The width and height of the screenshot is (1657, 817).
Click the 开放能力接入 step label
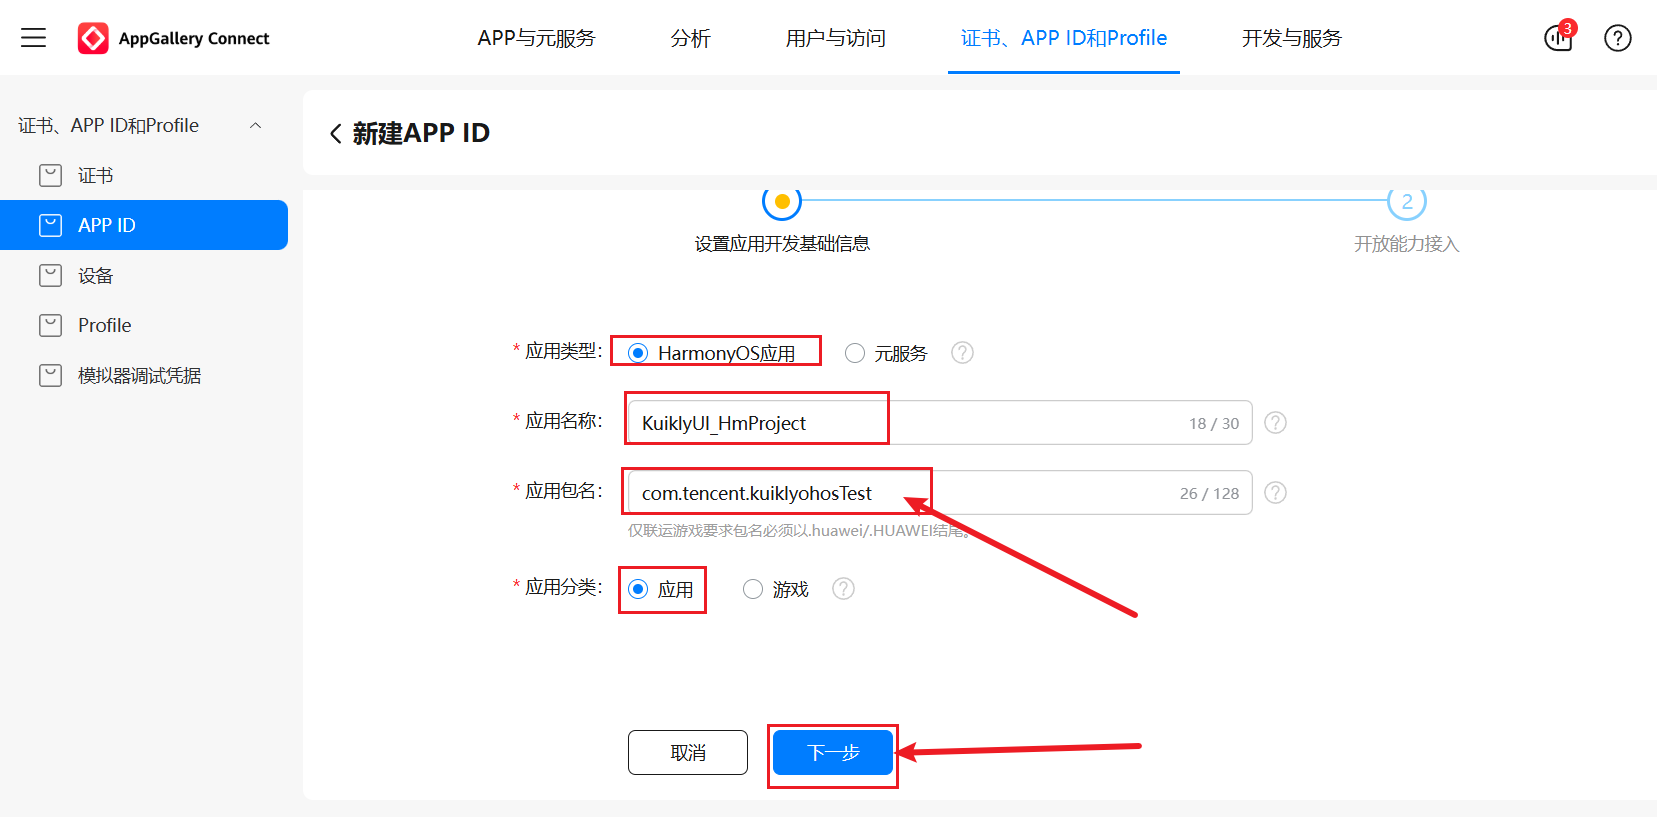(x=1407, y=244)
